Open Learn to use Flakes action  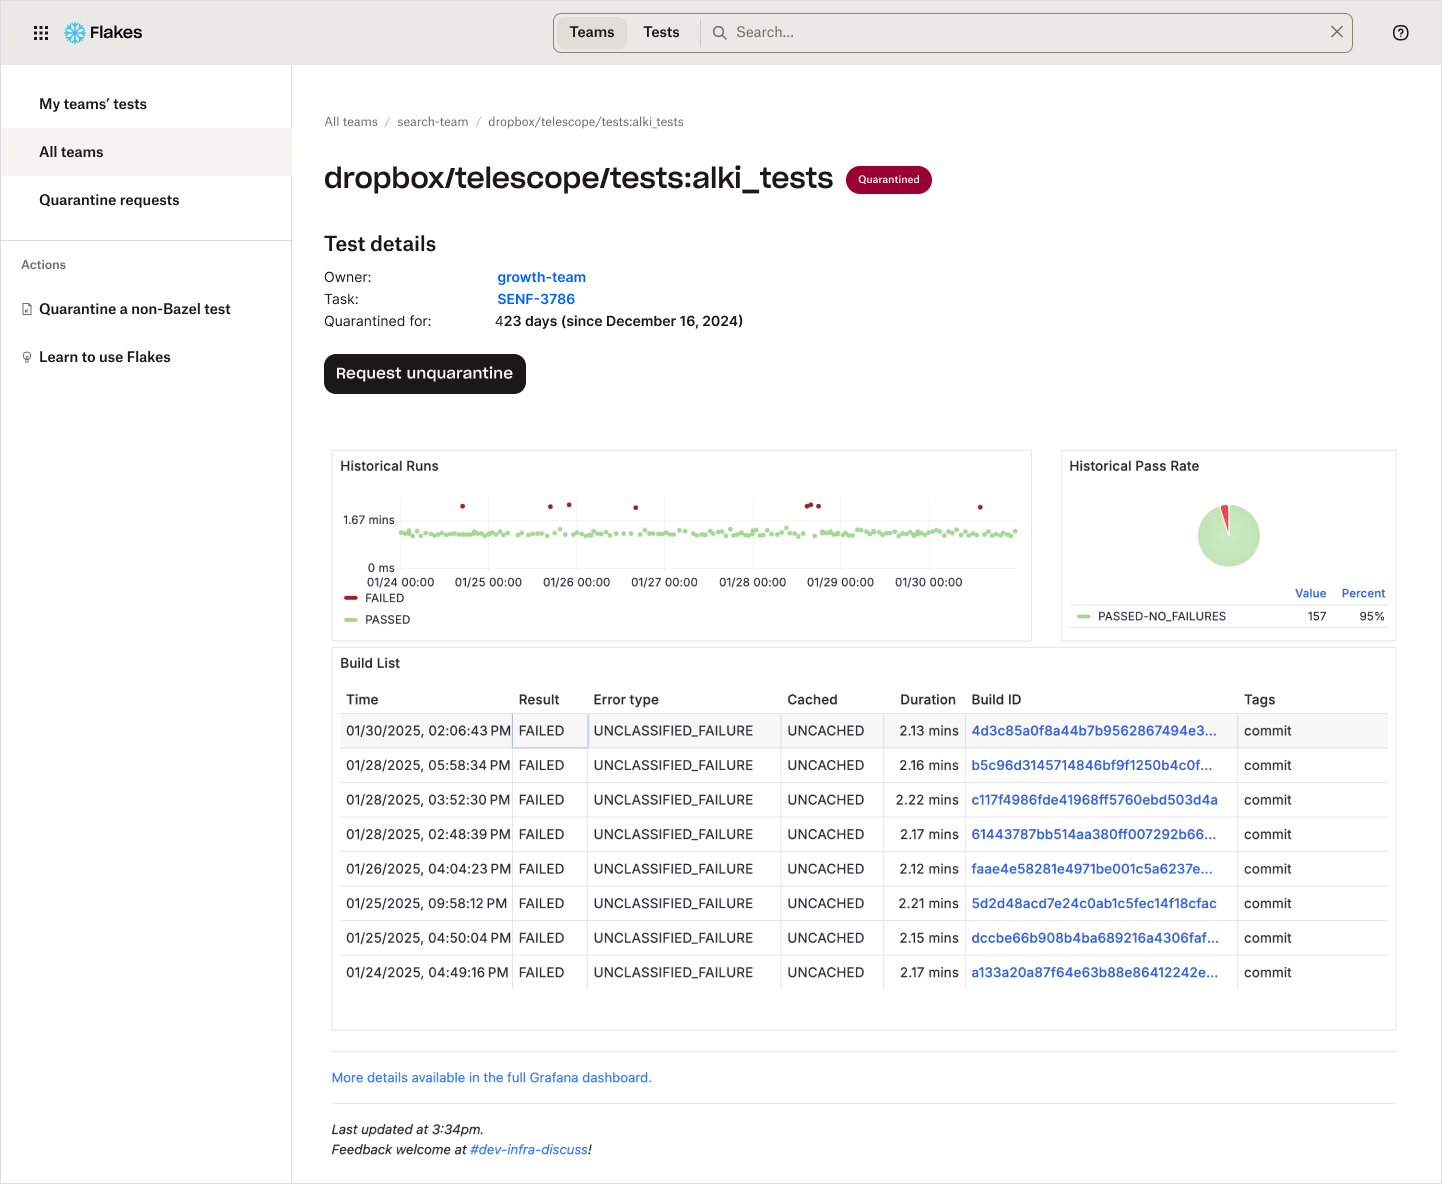click(105, 357)
